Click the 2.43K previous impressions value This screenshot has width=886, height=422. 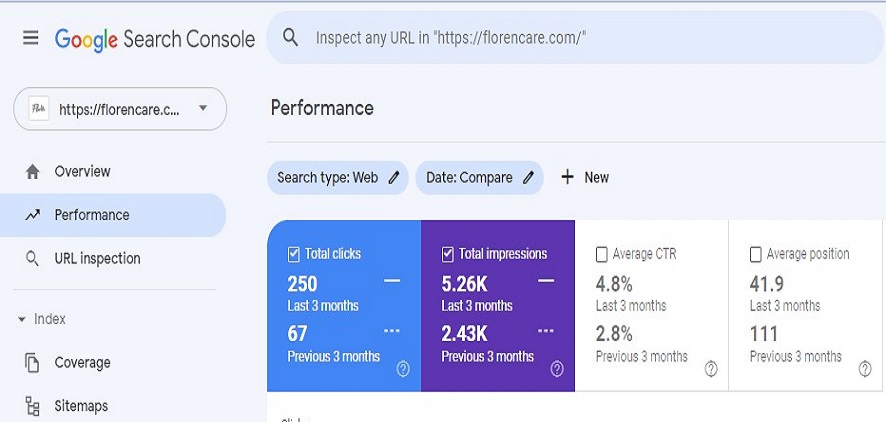click(x=464, y=334)
